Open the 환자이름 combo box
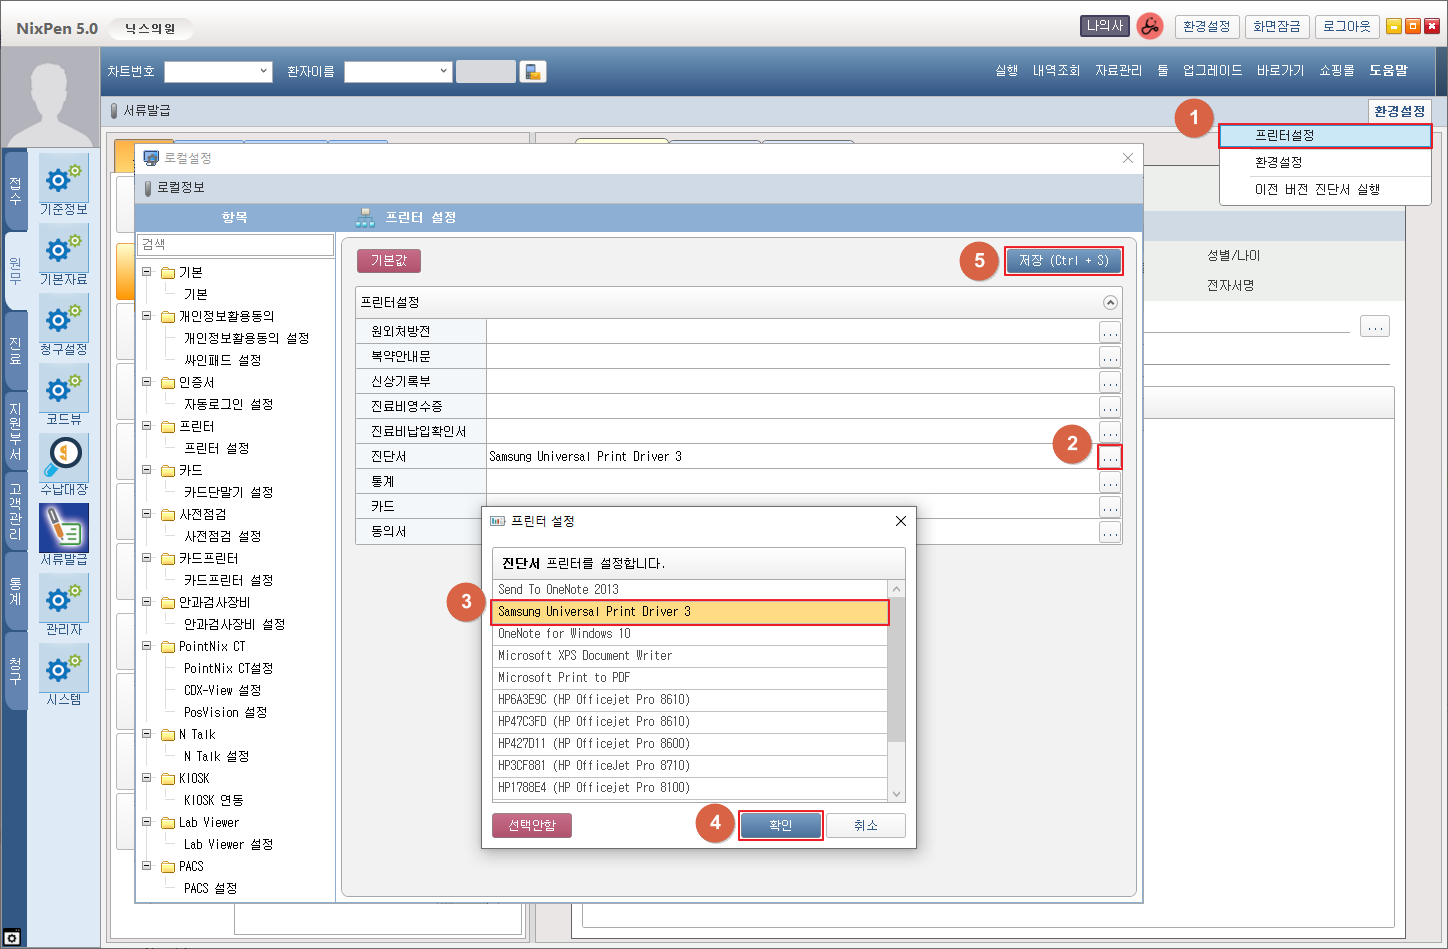This screenshot has width=1448, height=949. pyautogui.click(x=398, y=71)
